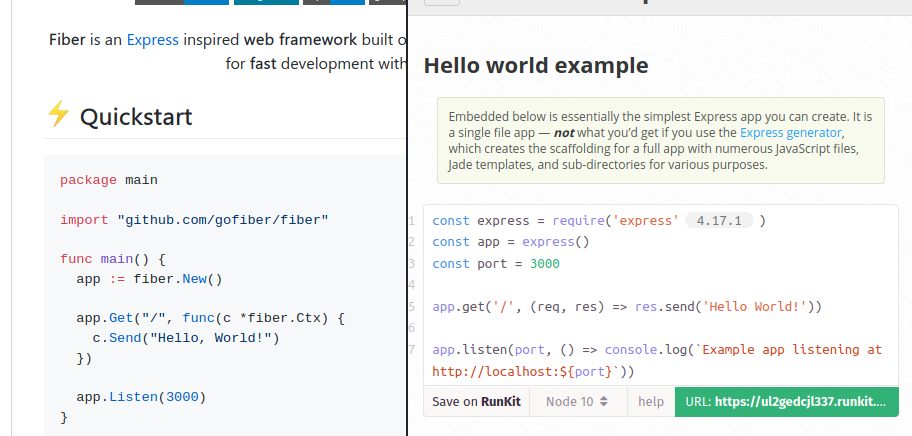Click line number 7 in the RunKit editor
The width and height of the screenshot is (912, 436).
412,350
